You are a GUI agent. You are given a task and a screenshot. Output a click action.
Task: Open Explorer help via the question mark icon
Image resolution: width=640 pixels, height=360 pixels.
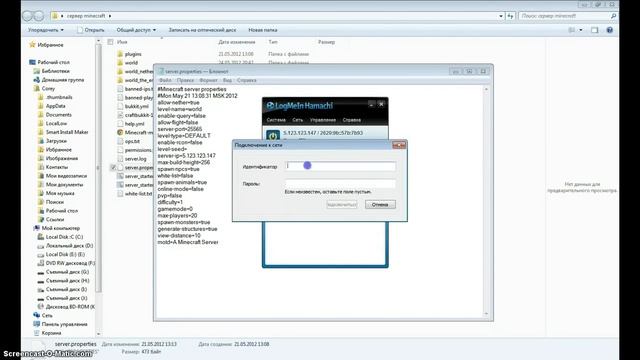[x=610, y=30]
